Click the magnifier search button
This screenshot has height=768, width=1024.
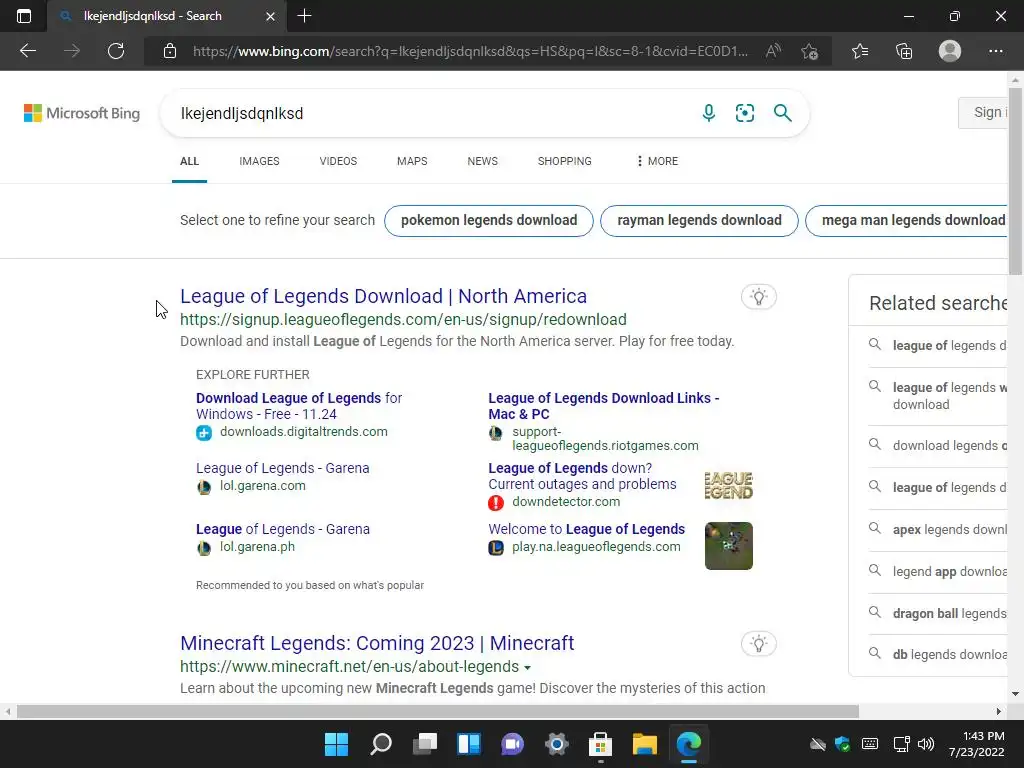click(x=782, y=113)
